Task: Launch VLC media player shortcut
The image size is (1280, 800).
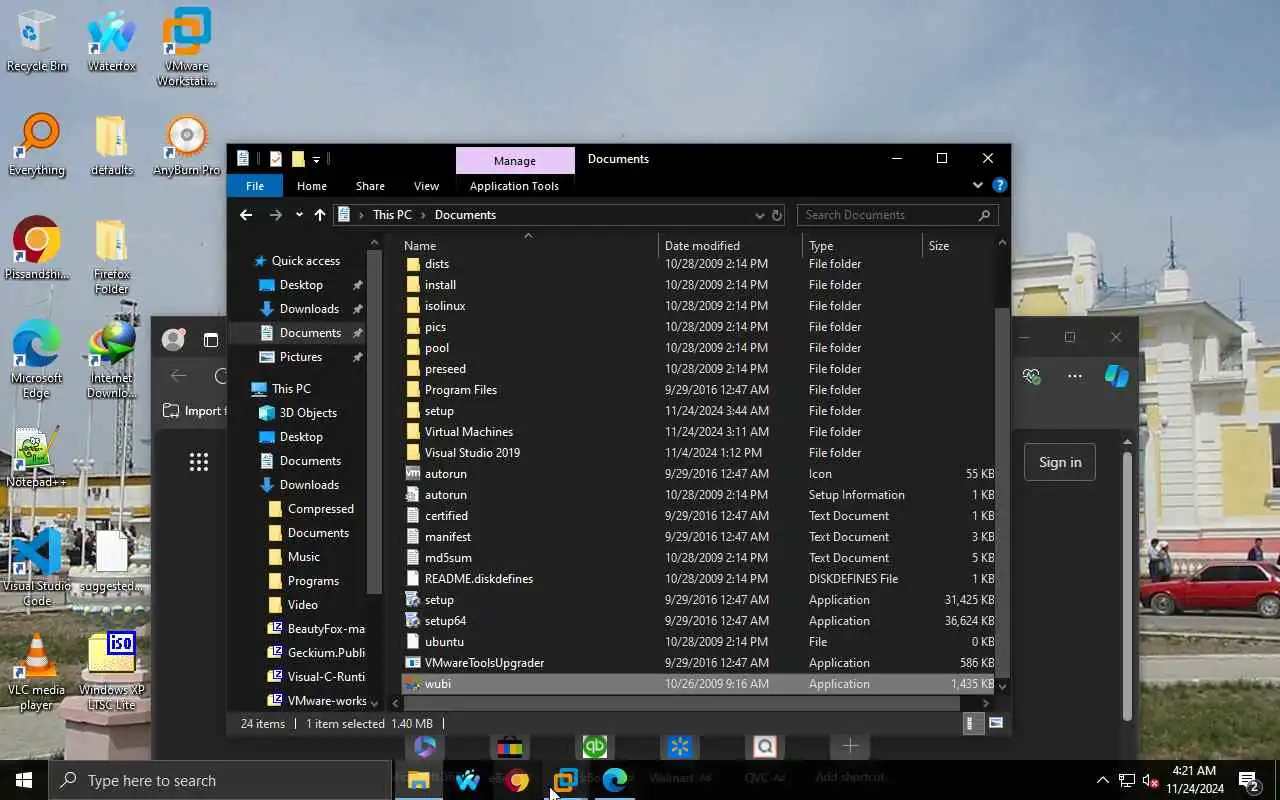Action: (x=37, y=672)
